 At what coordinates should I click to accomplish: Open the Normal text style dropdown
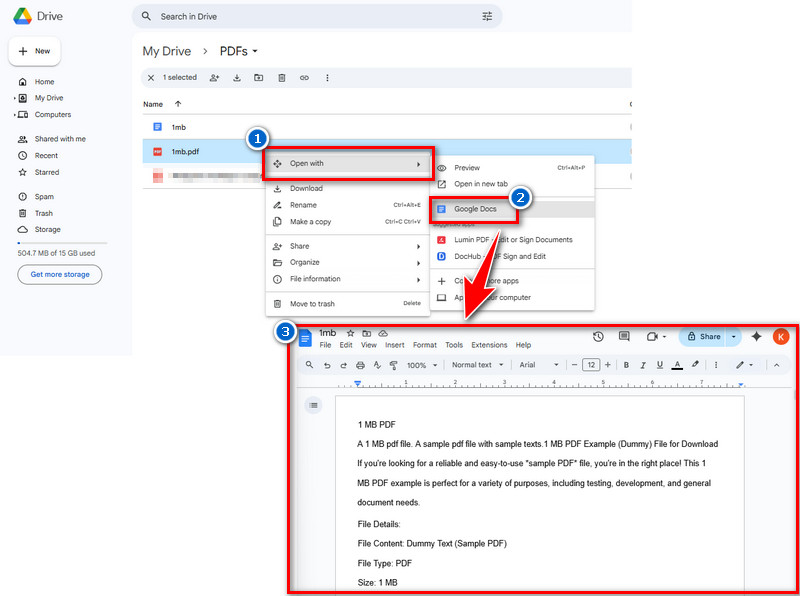pos(478,365)
